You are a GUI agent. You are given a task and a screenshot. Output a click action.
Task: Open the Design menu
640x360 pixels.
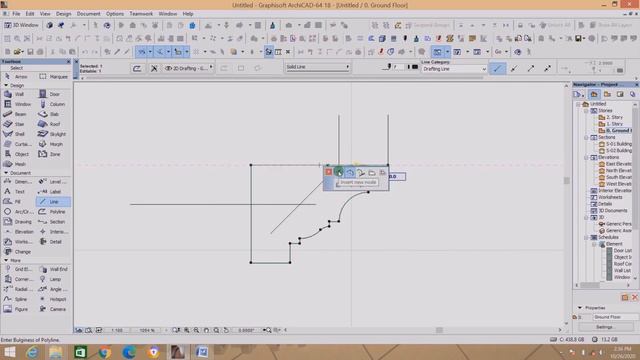[x=63, y=13]
